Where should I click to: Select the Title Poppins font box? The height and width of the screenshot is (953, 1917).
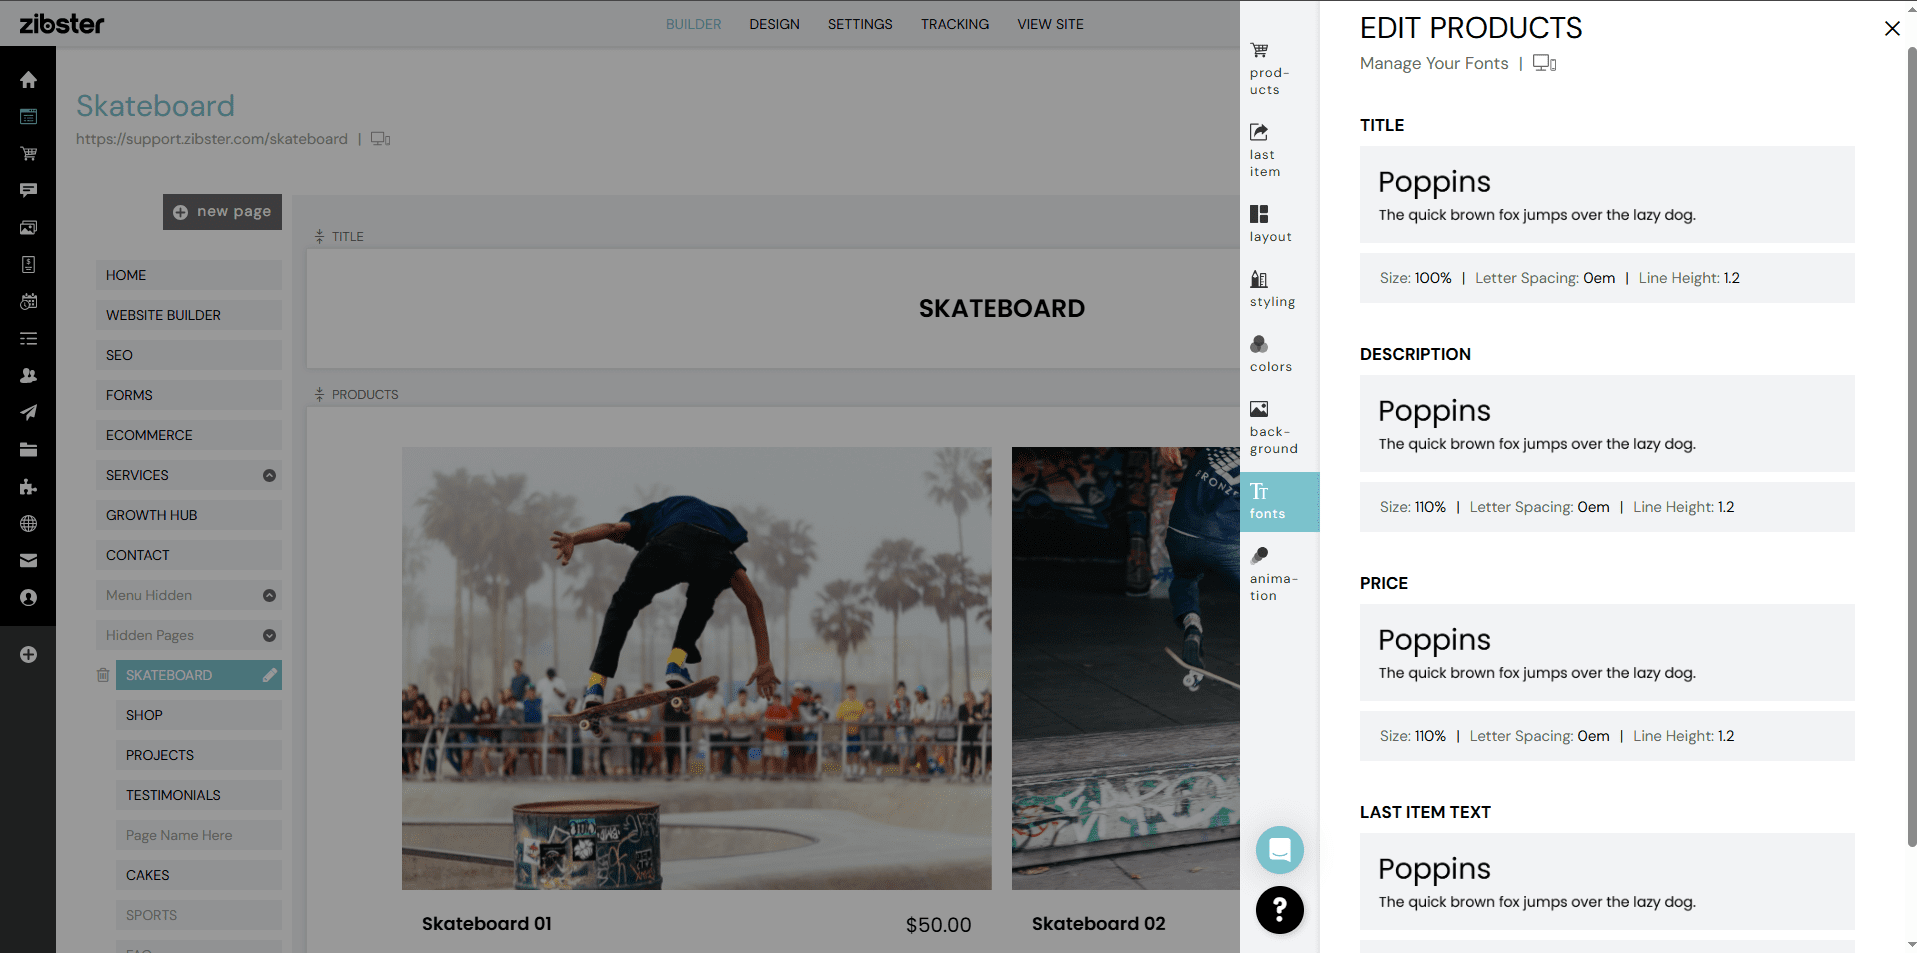tap(1607, 195)
